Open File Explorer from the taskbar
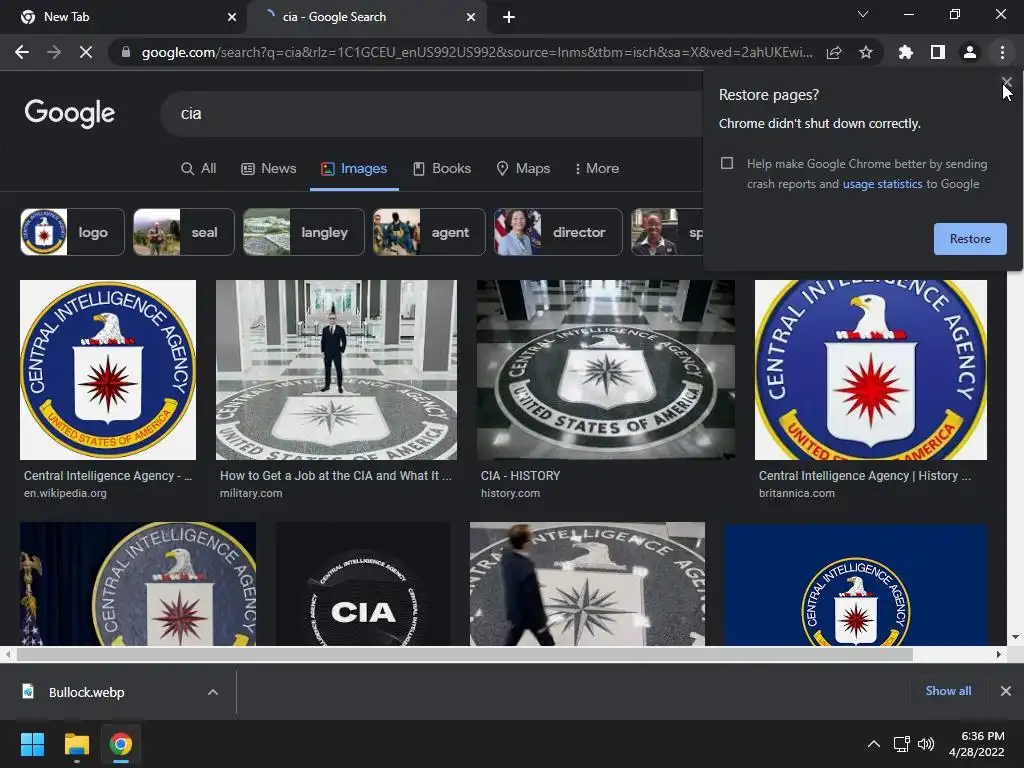The image size is (1024, 768). (x=76, y=744)
